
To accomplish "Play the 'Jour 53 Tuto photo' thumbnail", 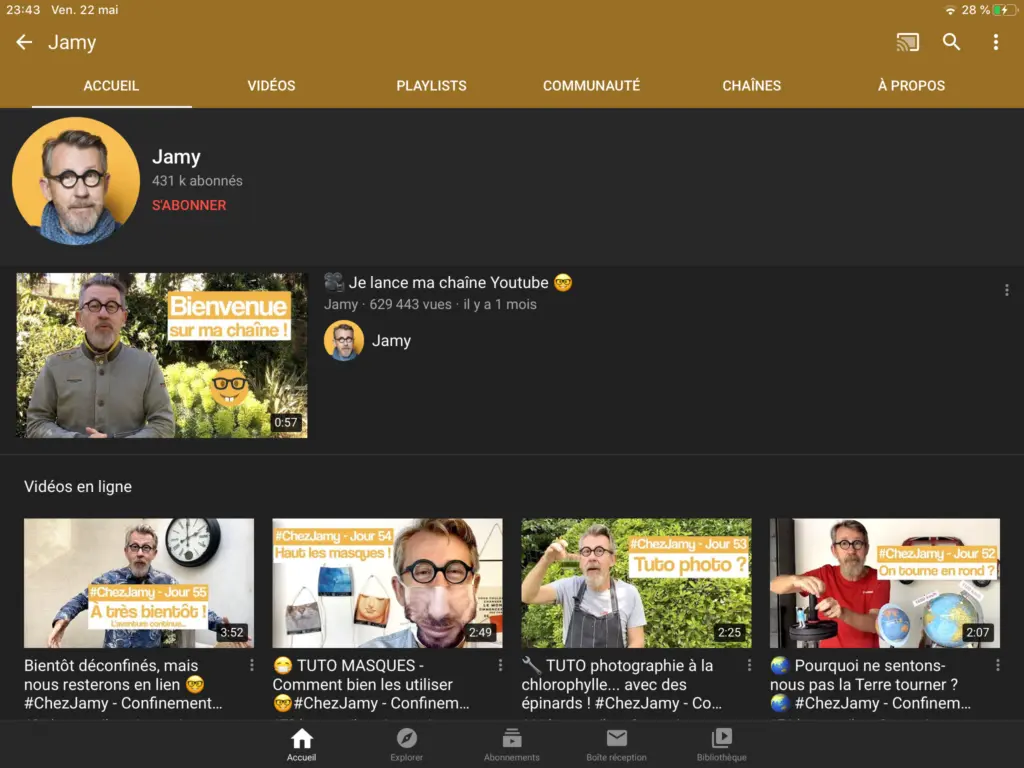I will click(636, 583).
